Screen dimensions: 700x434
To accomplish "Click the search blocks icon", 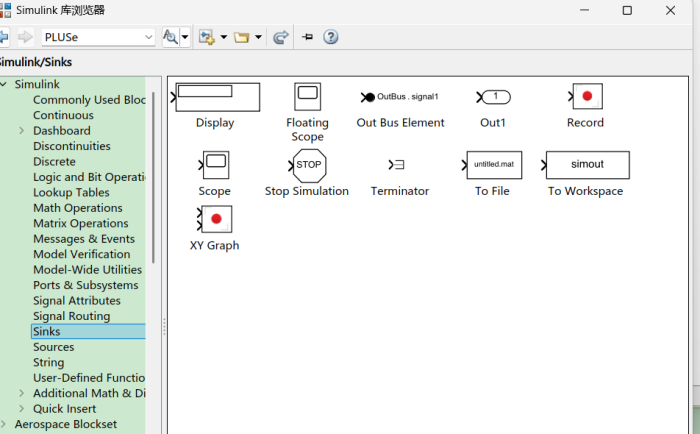I will tap(170, 37).
